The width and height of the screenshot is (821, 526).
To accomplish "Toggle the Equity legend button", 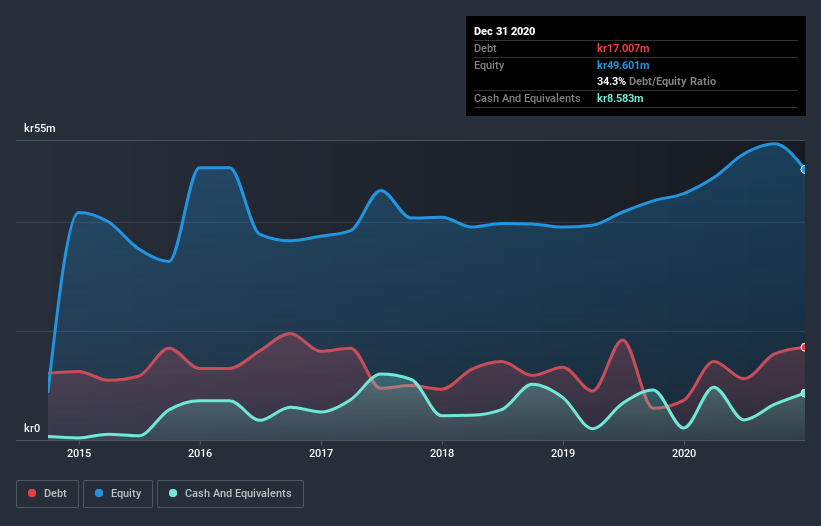I will pyautogui.click(x=118, y=494).
